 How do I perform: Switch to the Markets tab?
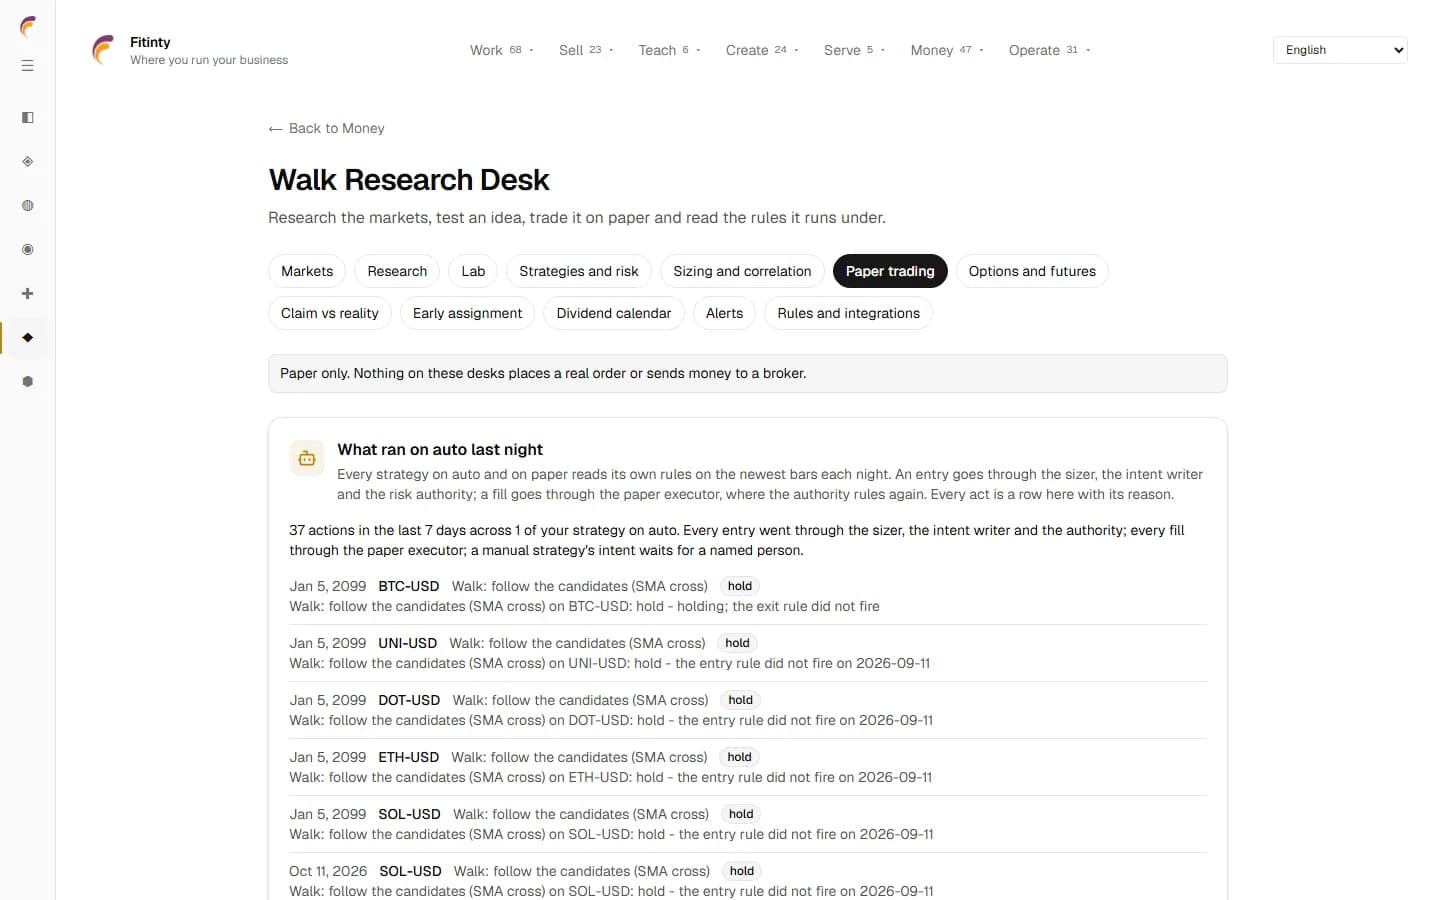pos(307,271)
